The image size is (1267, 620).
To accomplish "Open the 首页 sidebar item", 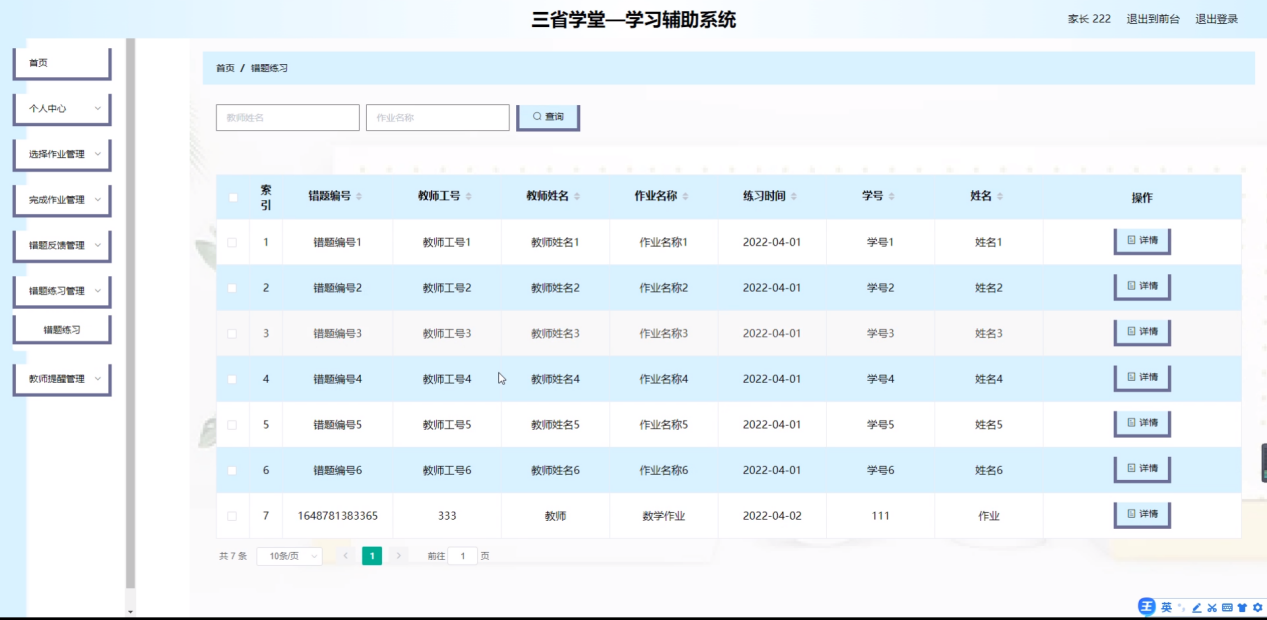I will point(62,63).
